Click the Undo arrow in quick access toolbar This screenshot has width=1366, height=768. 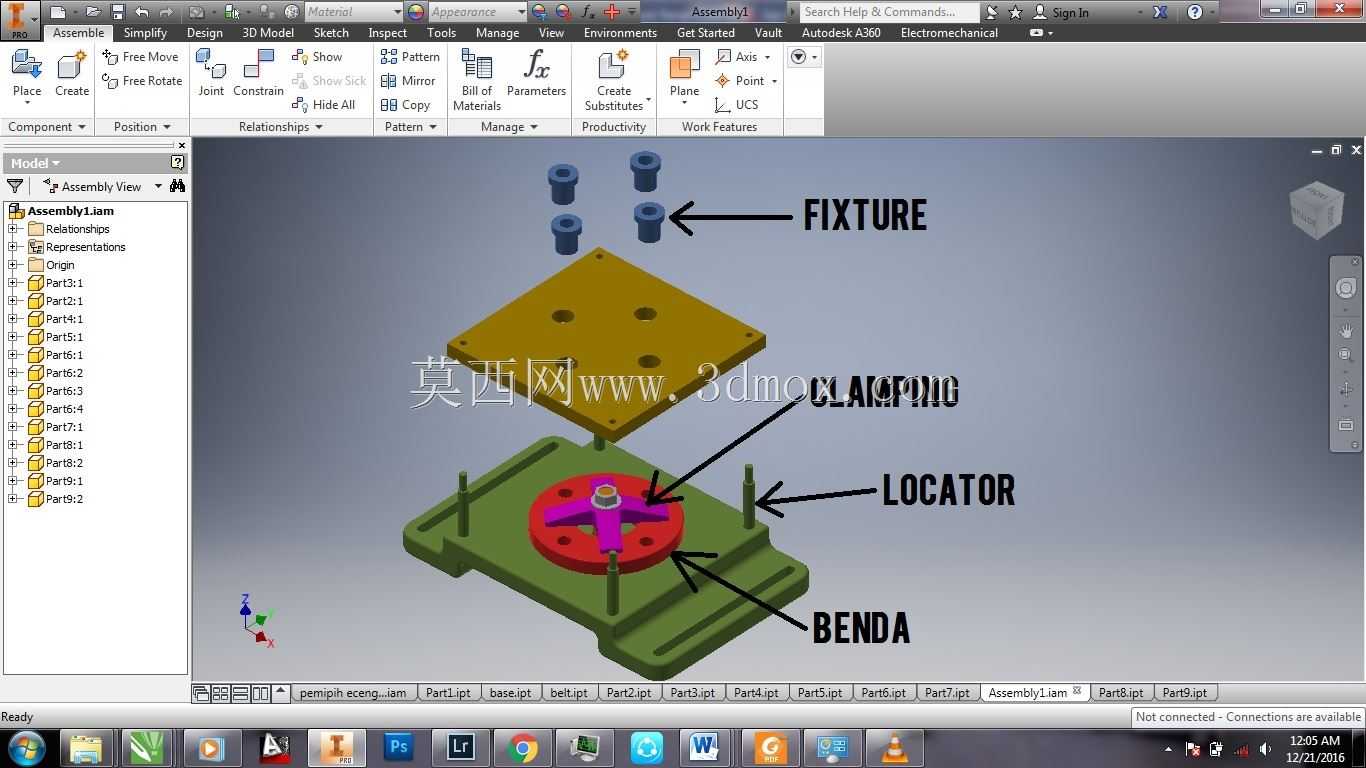pyautogui.click(x=142, y=12)
